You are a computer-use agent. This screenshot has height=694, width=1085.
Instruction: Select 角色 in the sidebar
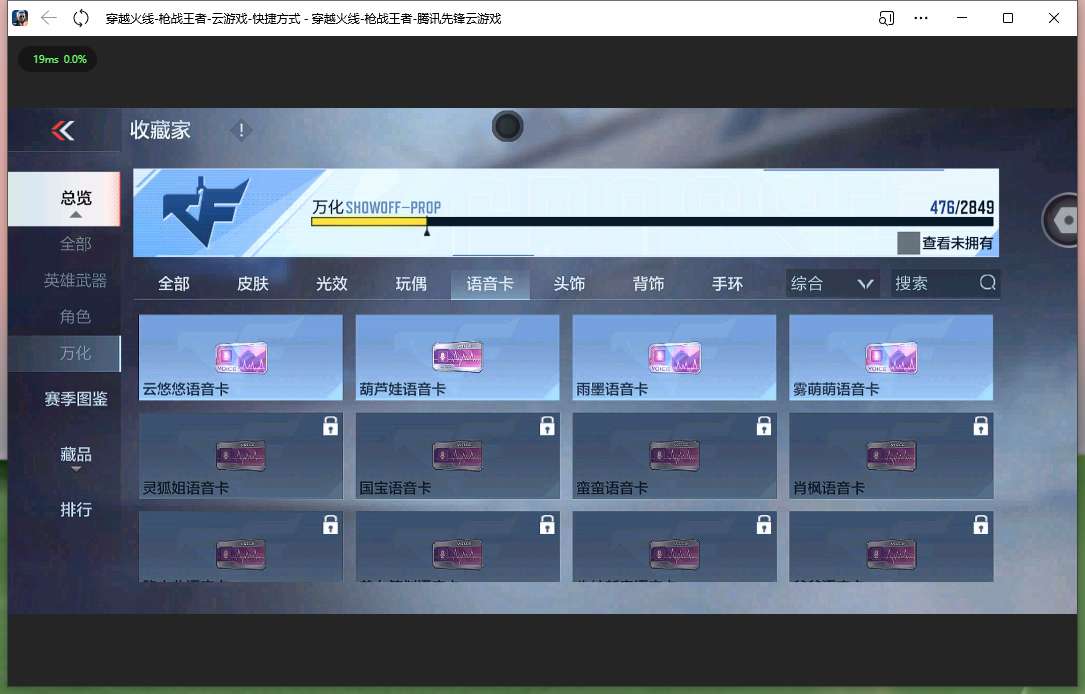coord(76,317)
